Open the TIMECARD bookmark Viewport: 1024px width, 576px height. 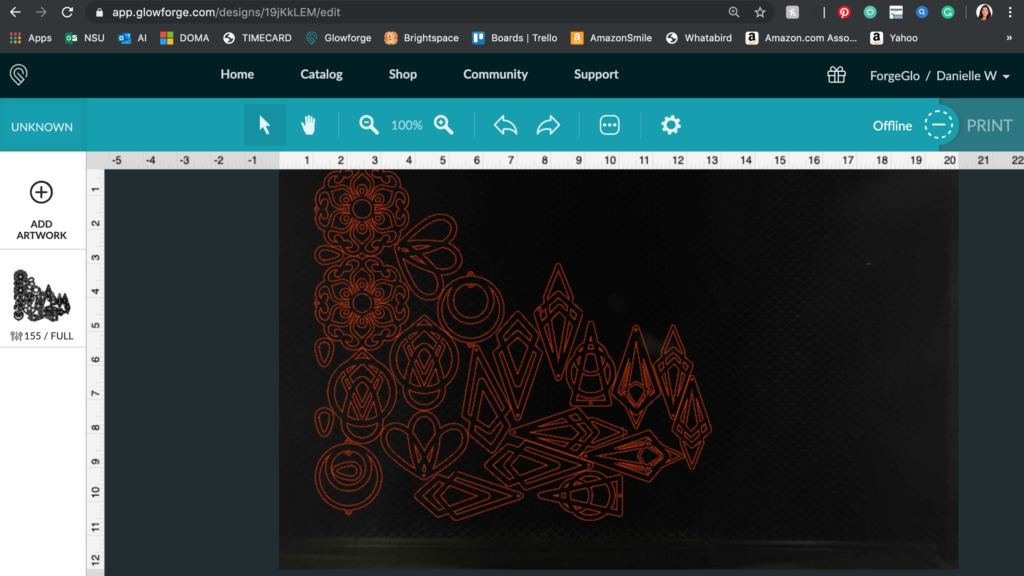(257, 38)
